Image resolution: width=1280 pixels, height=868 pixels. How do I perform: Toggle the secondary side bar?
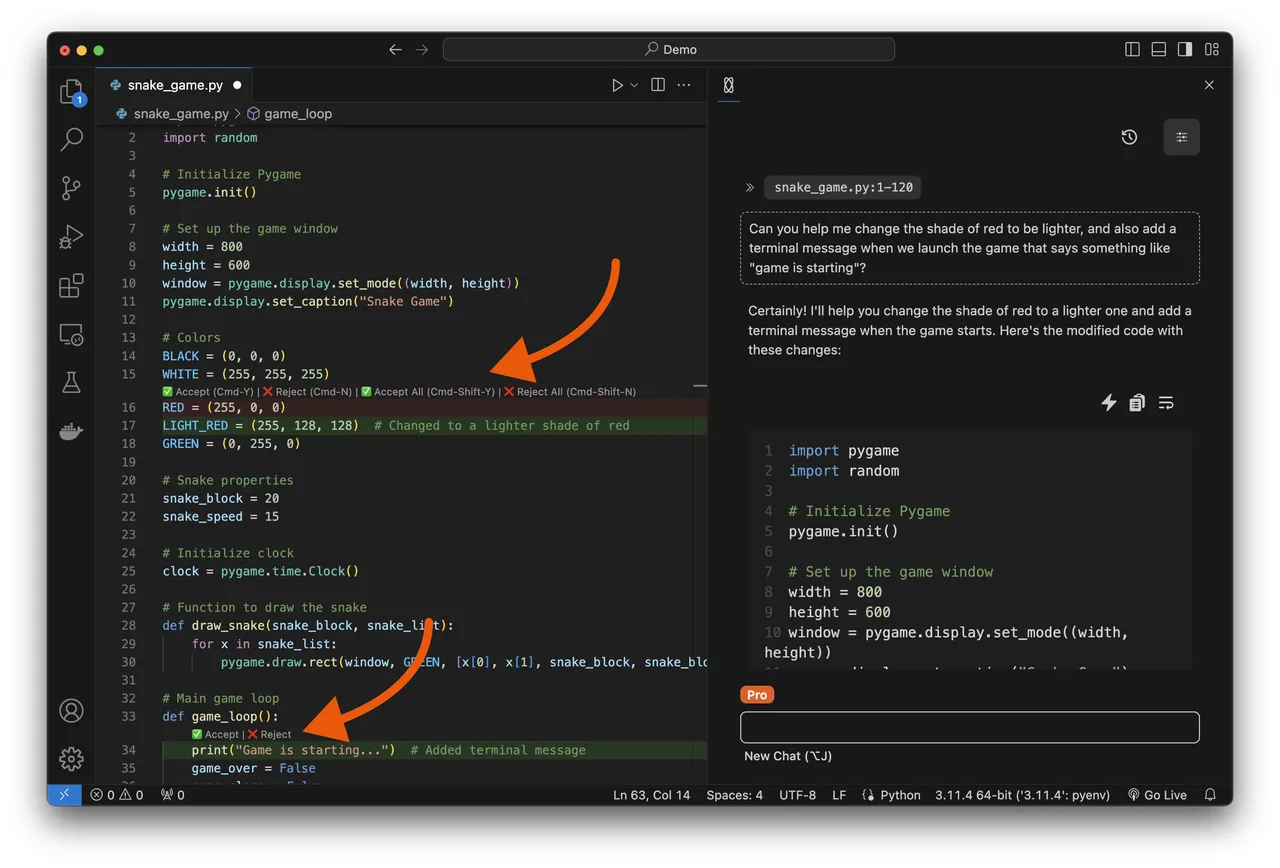pos(1185,49)
